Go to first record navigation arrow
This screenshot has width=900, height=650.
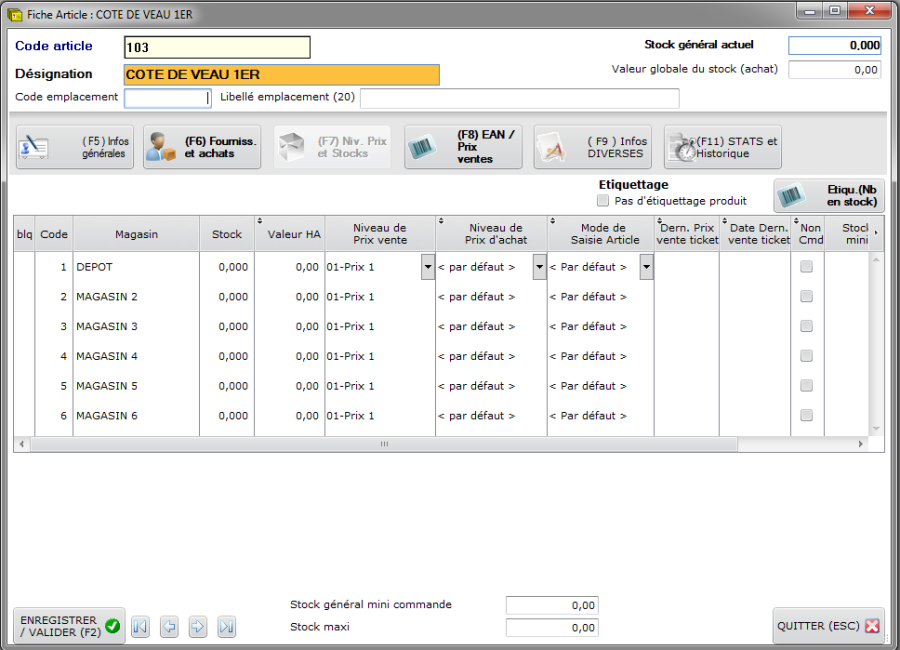[x=140, y=627]
